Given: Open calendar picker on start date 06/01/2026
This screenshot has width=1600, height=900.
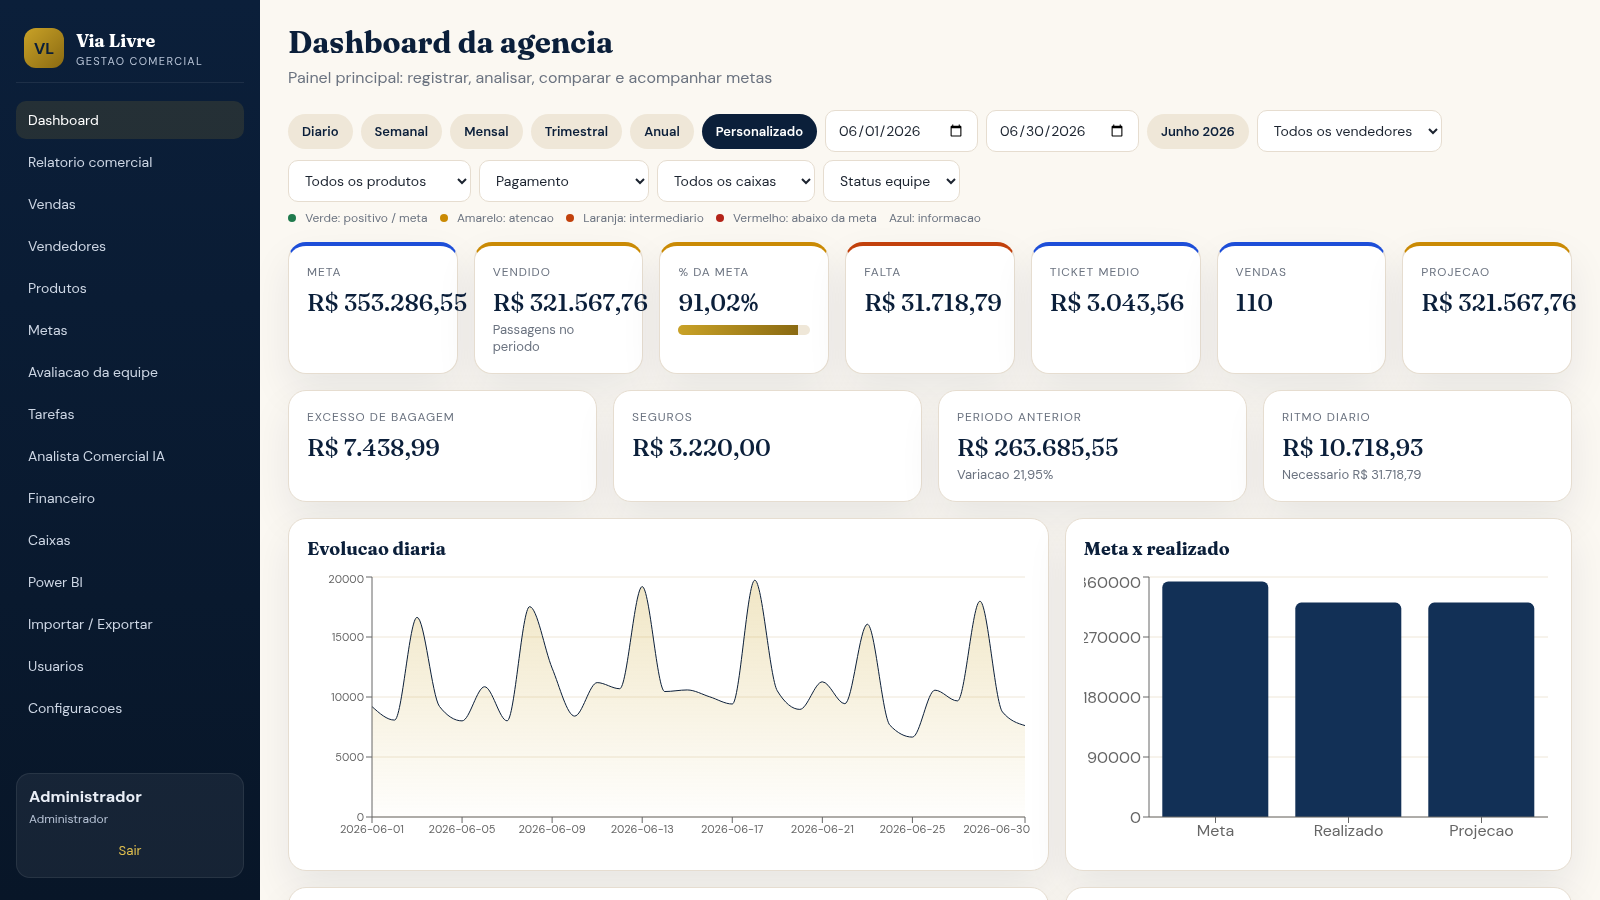Looking at the screenshot, I should pos(956,131).
